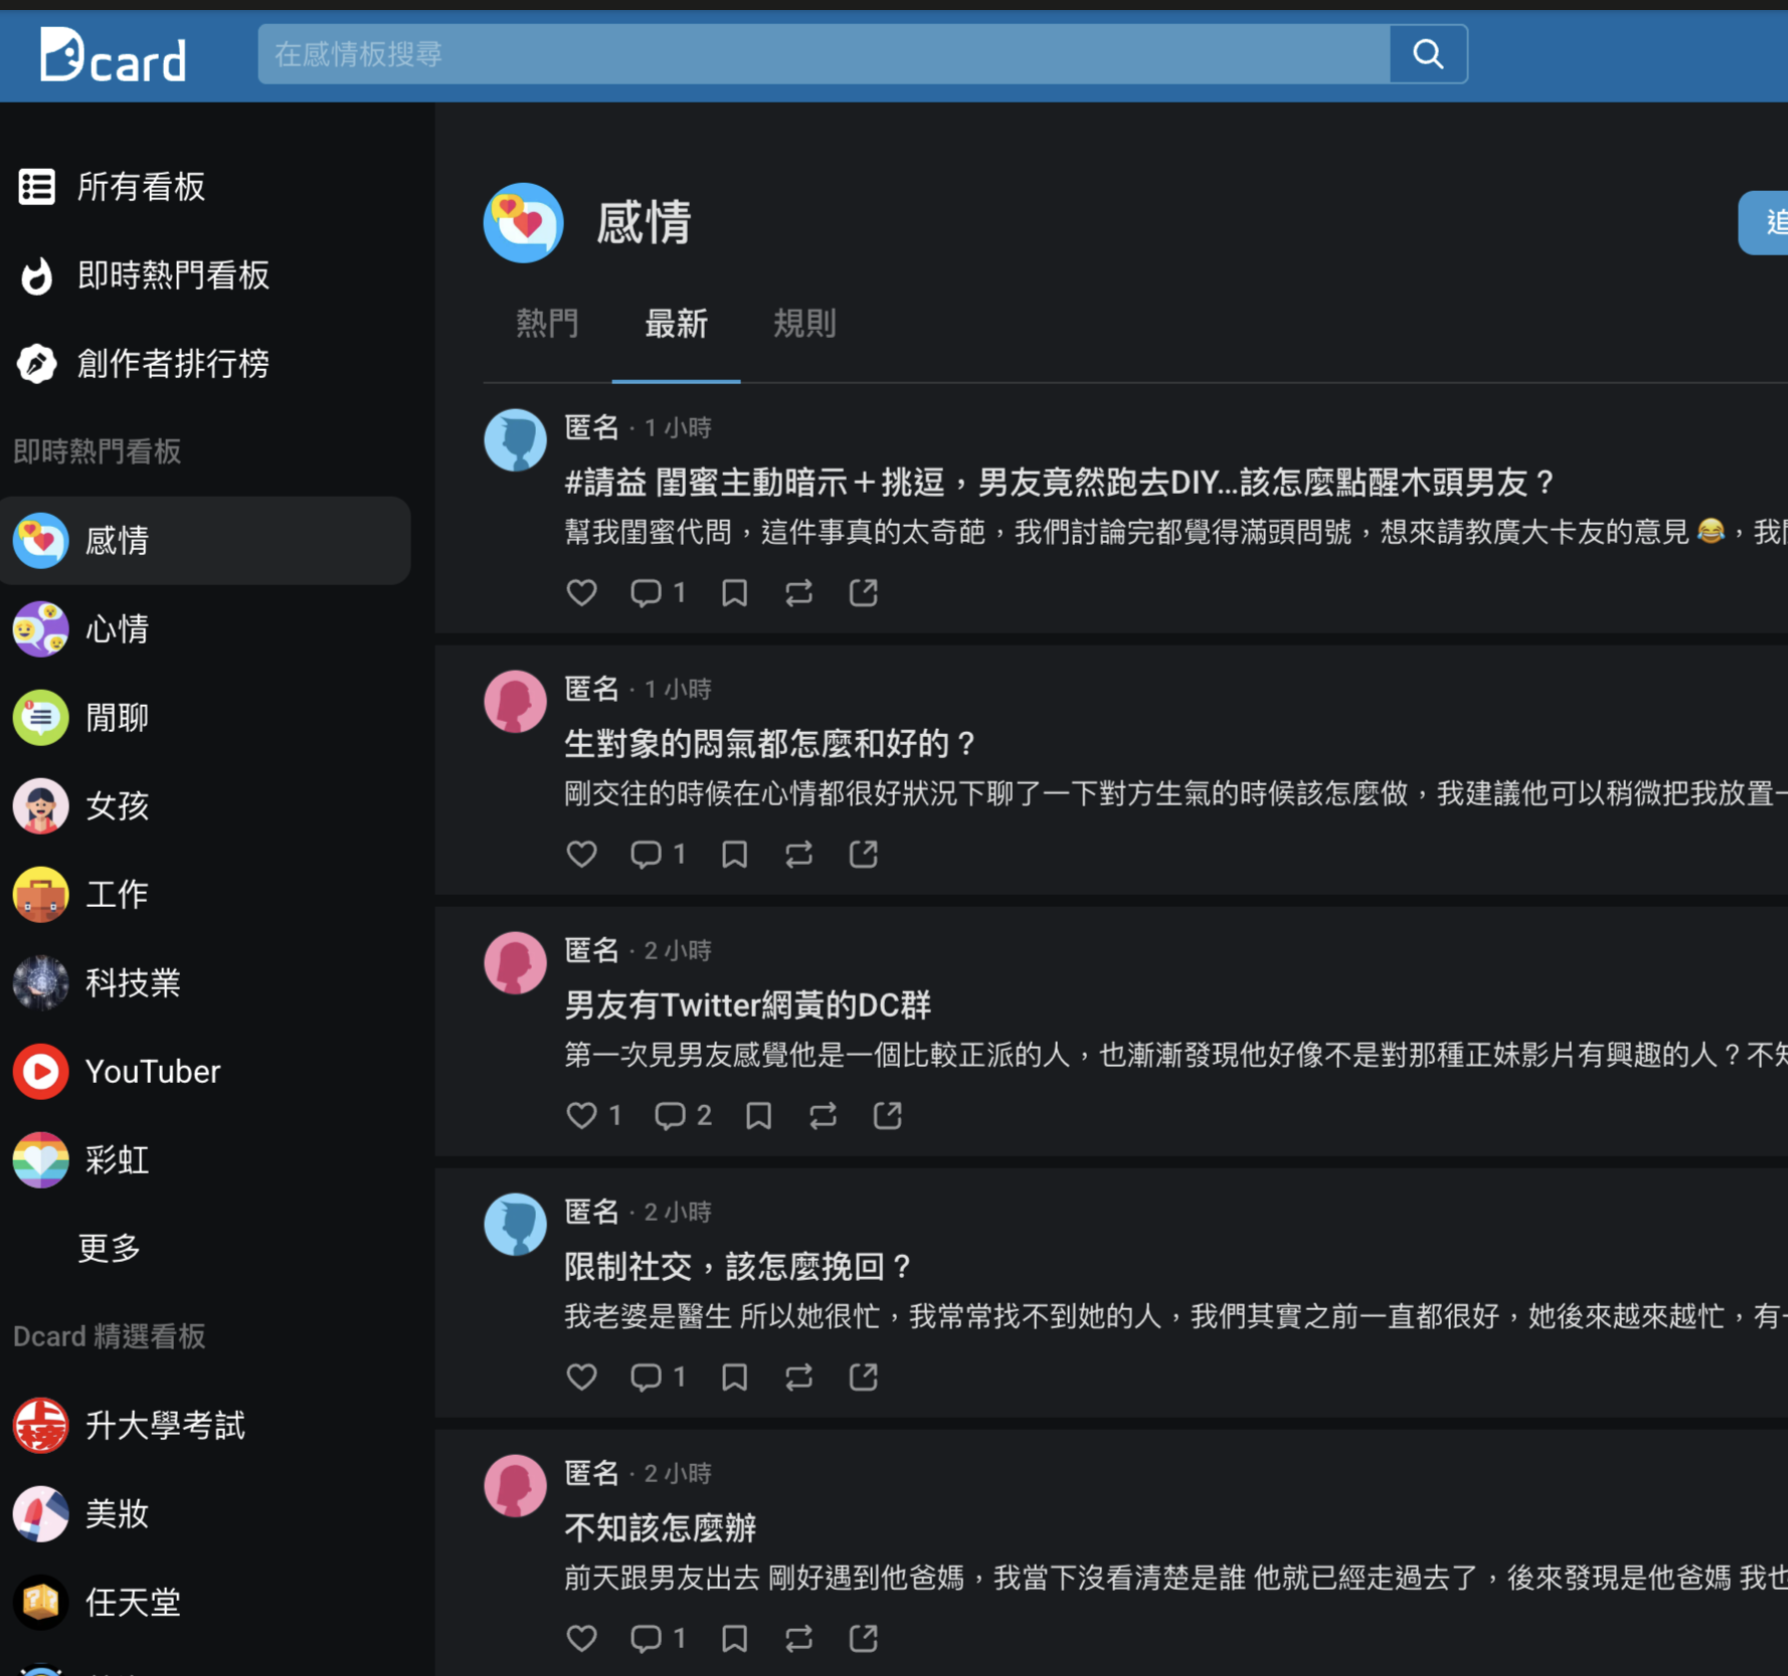Viewport: 1788px width, 1676px height.
Task: Like post 限制社交，該怎麼挽回
Action: click(x=582, y=1377)
